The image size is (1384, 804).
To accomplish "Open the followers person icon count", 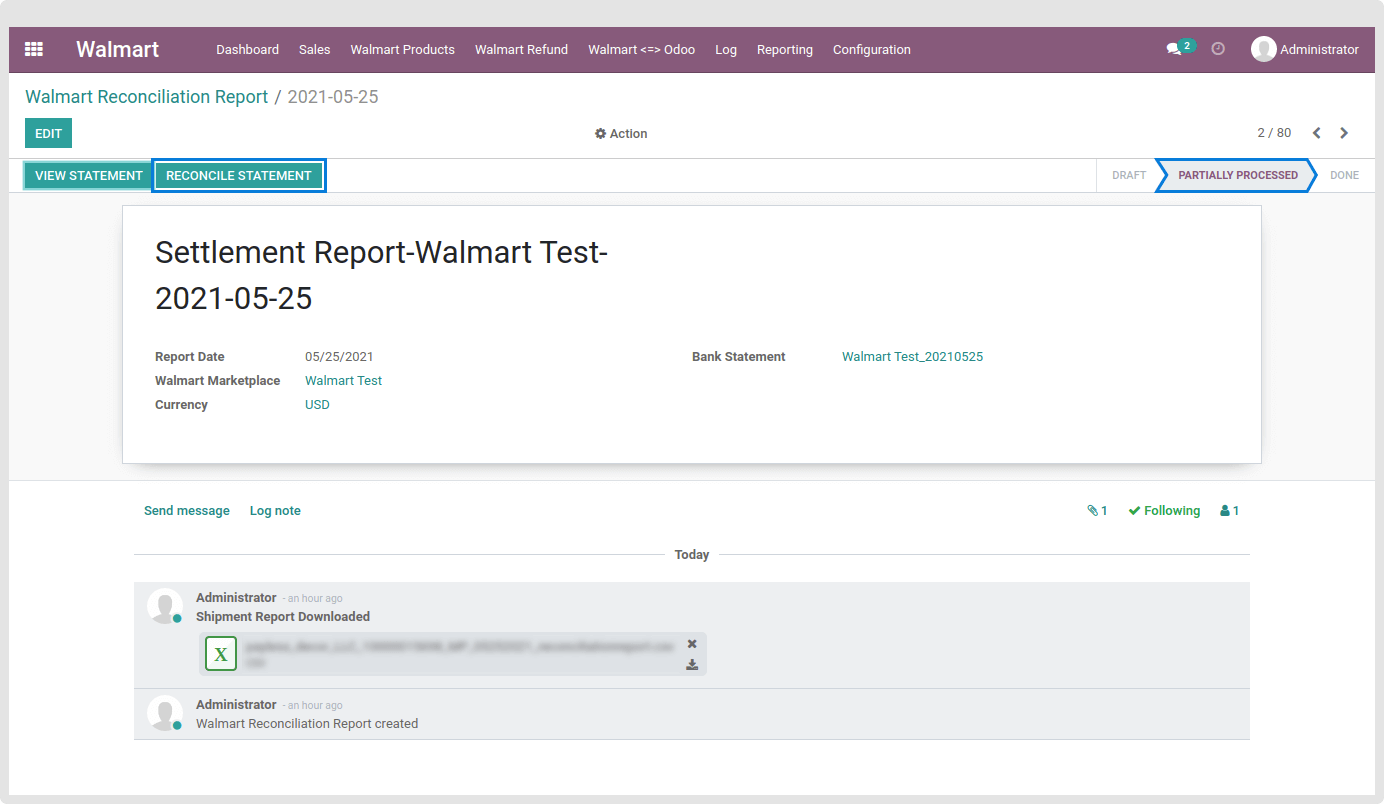I will coord(1229,511).
